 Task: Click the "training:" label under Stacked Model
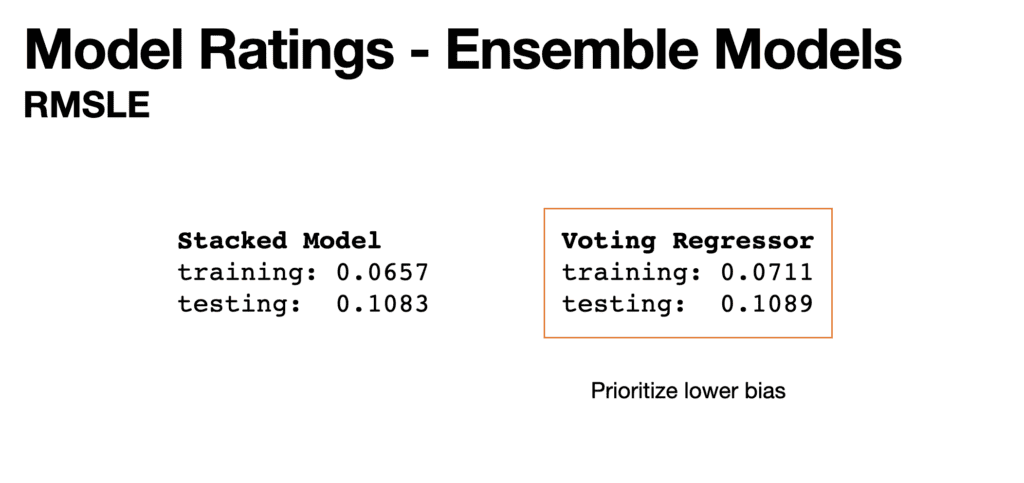pyautogui.click(x=234, y=272)
